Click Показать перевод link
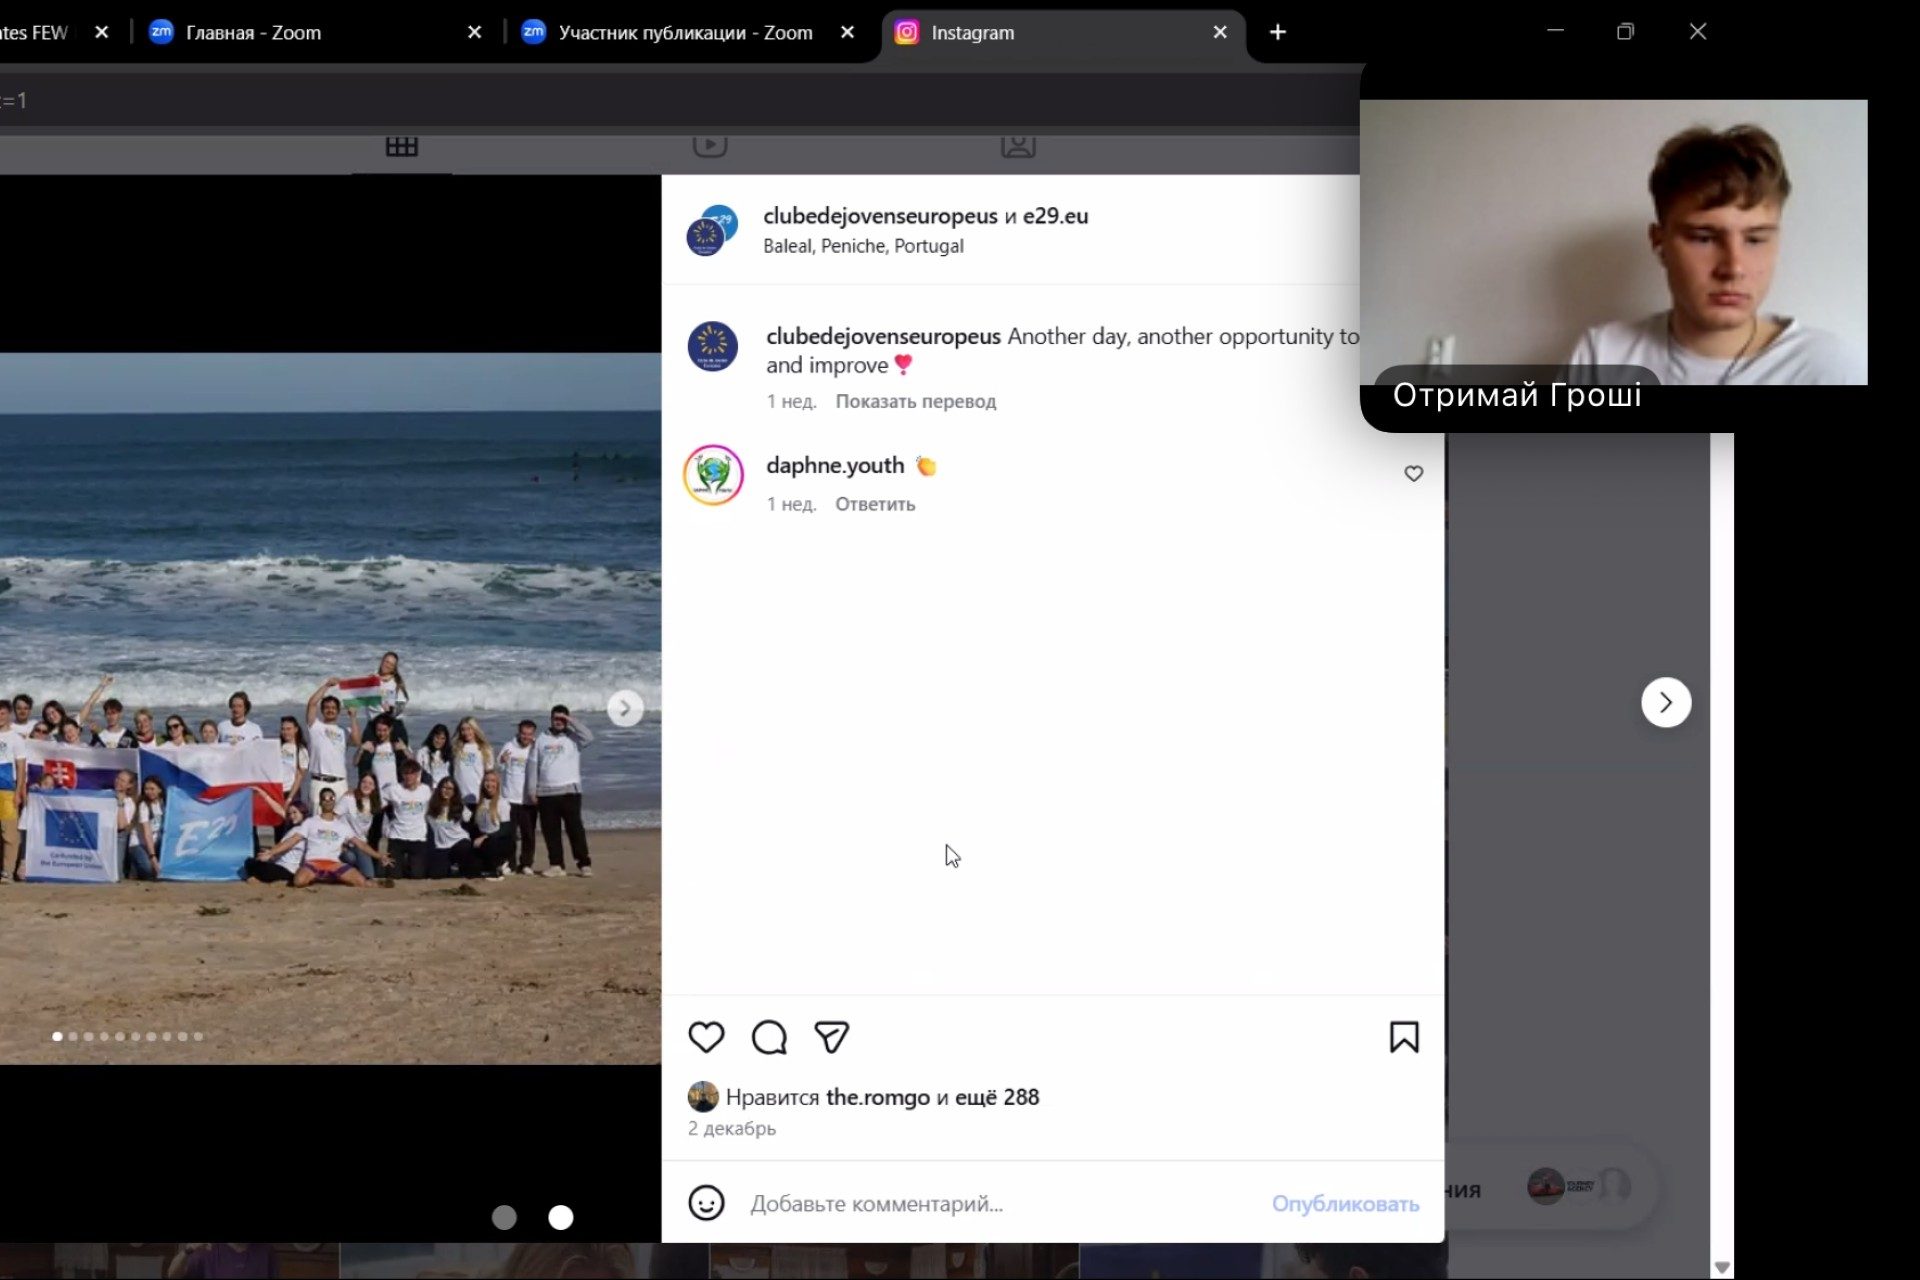This screenshot has width=1920, height=1280. tap(915, 402)
